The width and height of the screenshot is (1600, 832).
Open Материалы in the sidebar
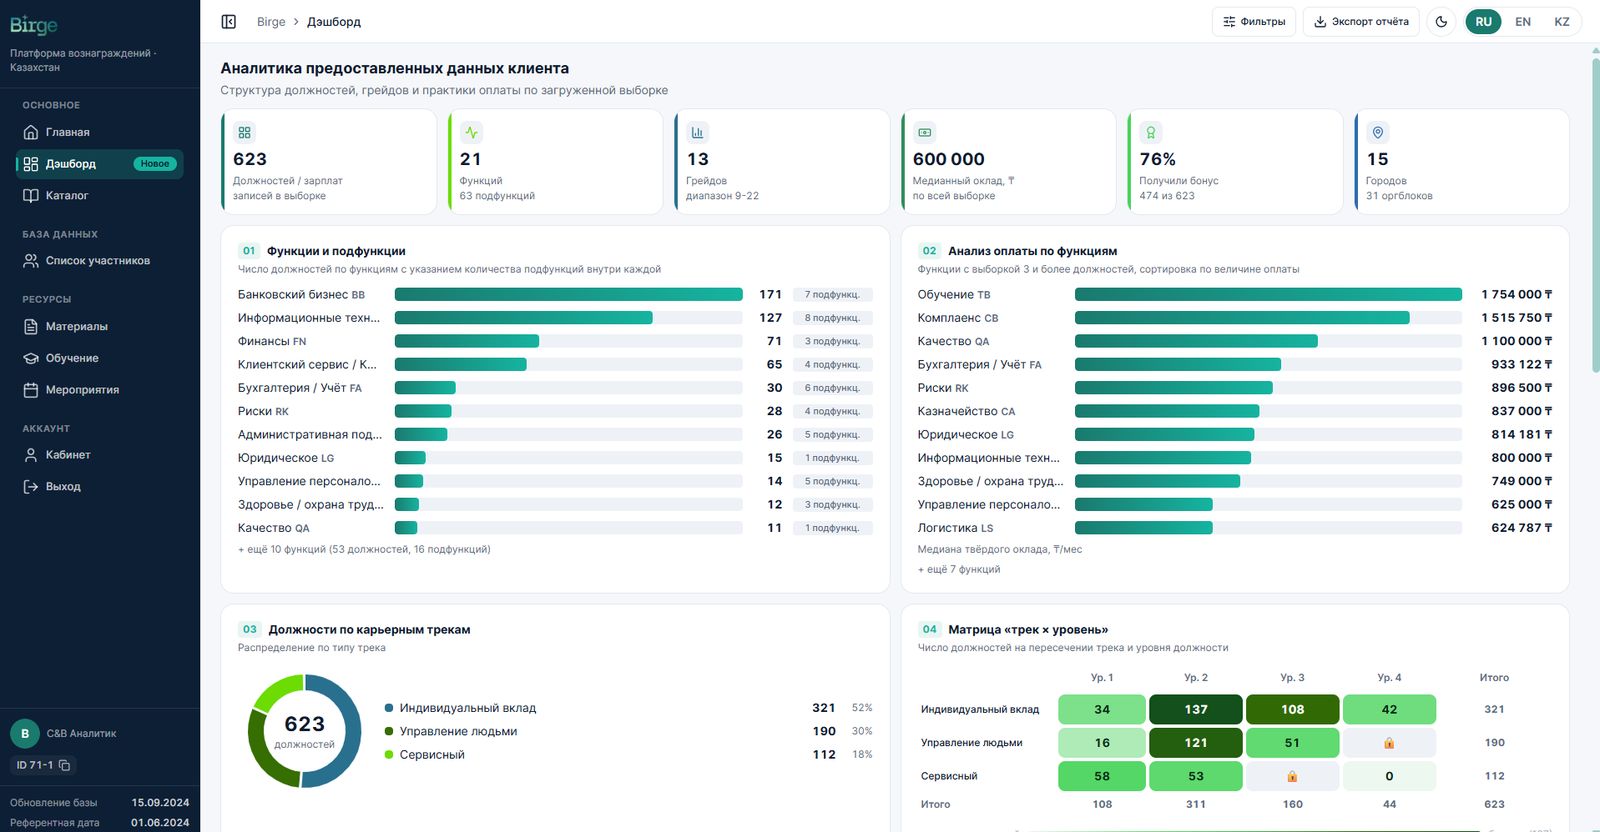tap(100, 327)
